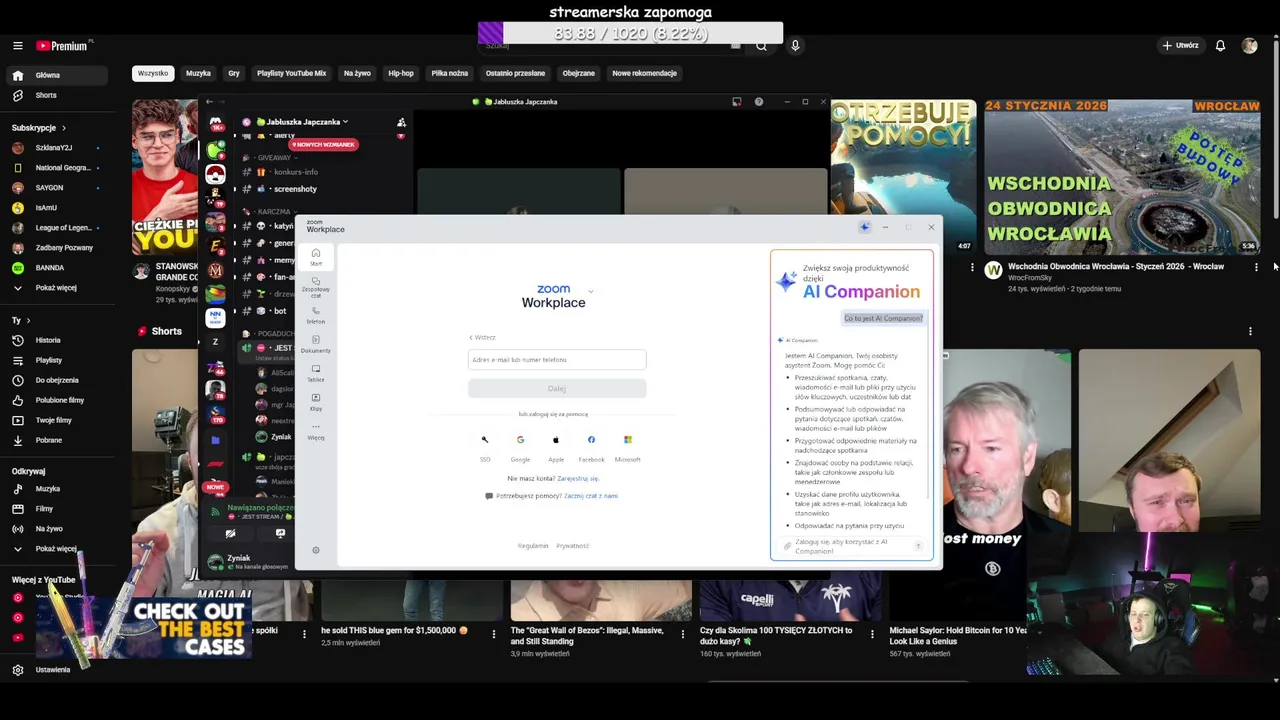Viewport: 1280px width, 720px height.
Task: Sign in with Google icon
Action: pos(520,440)
